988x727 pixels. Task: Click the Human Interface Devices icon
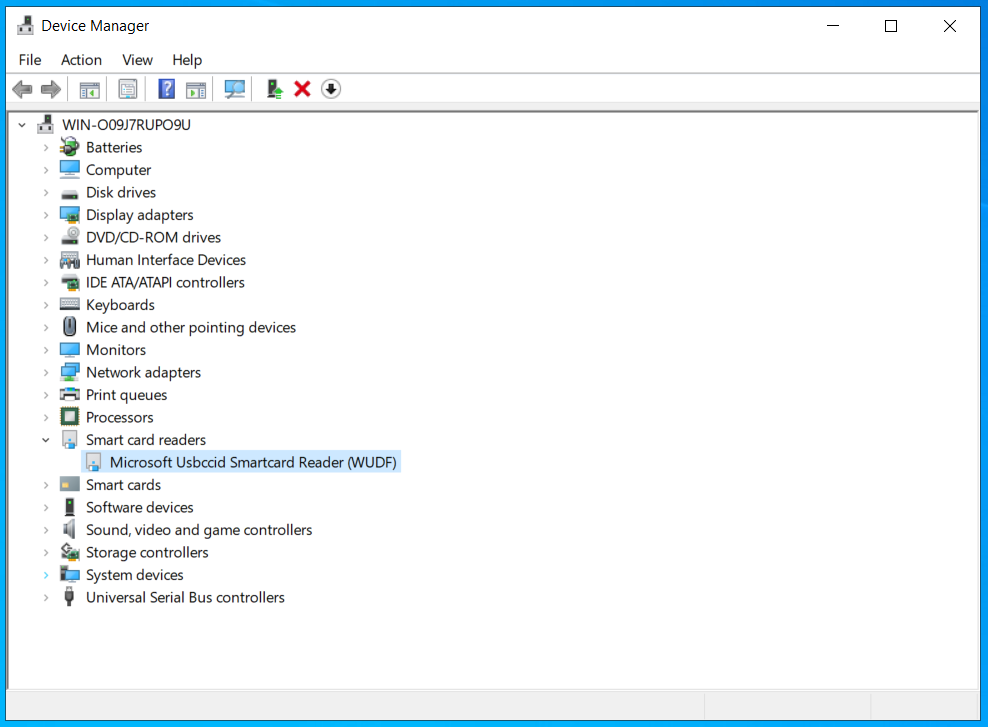pos(69,260)
